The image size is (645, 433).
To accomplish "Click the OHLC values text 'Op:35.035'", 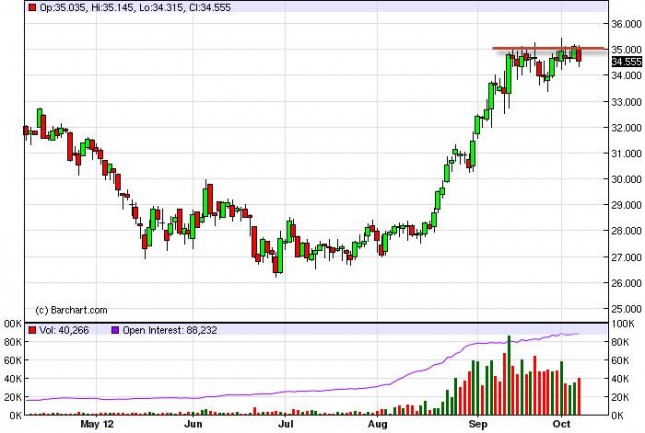I will 63,7.
